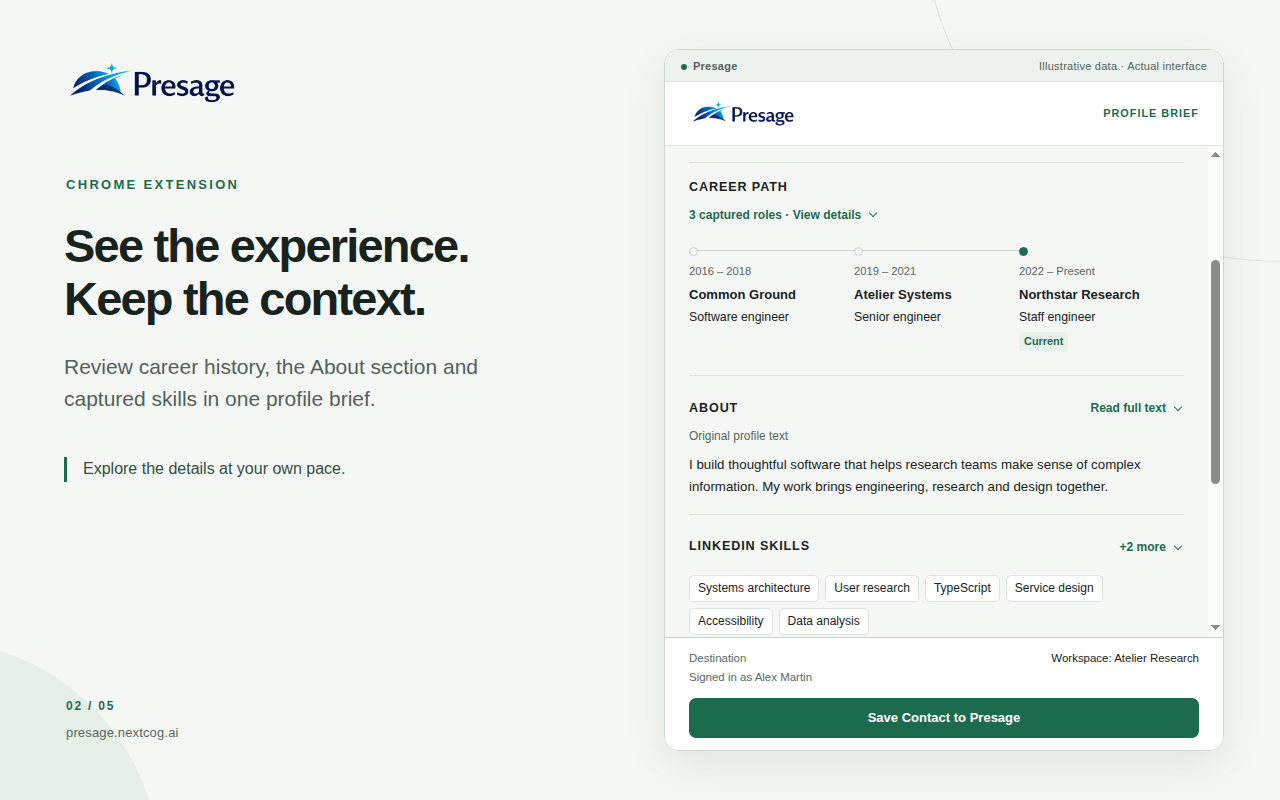Click the Workspace: Atelier Research text
This screenshot has height=800, width=1280.
(1125, 658)
